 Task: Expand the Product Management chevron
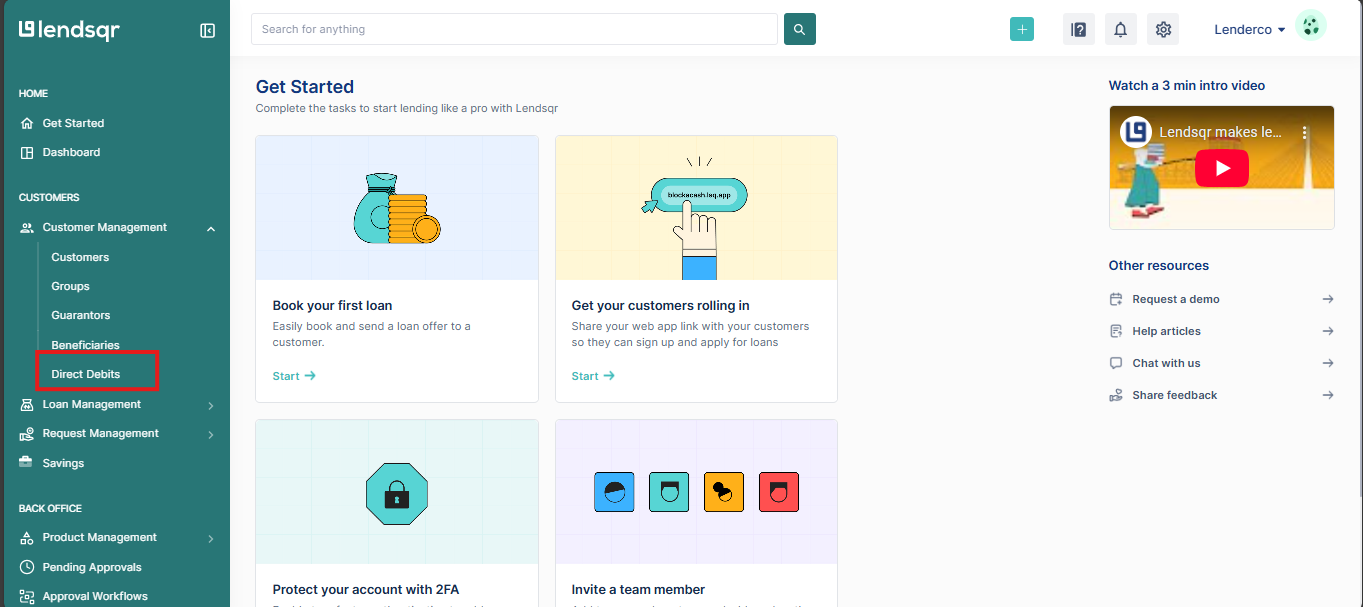[211, 539]
